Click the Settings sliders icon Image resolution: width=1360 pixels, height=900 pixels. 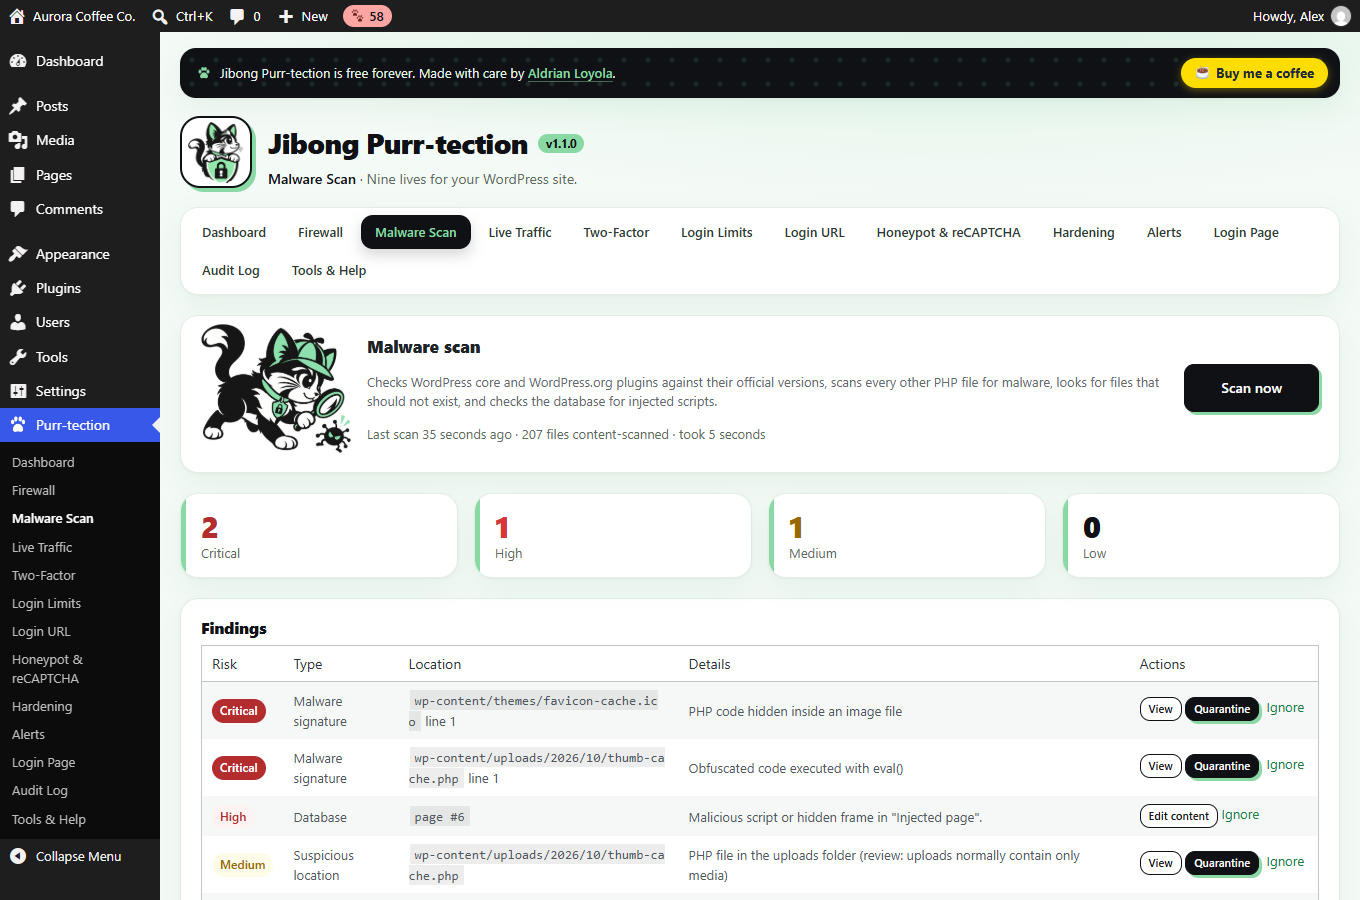point(18,391)
